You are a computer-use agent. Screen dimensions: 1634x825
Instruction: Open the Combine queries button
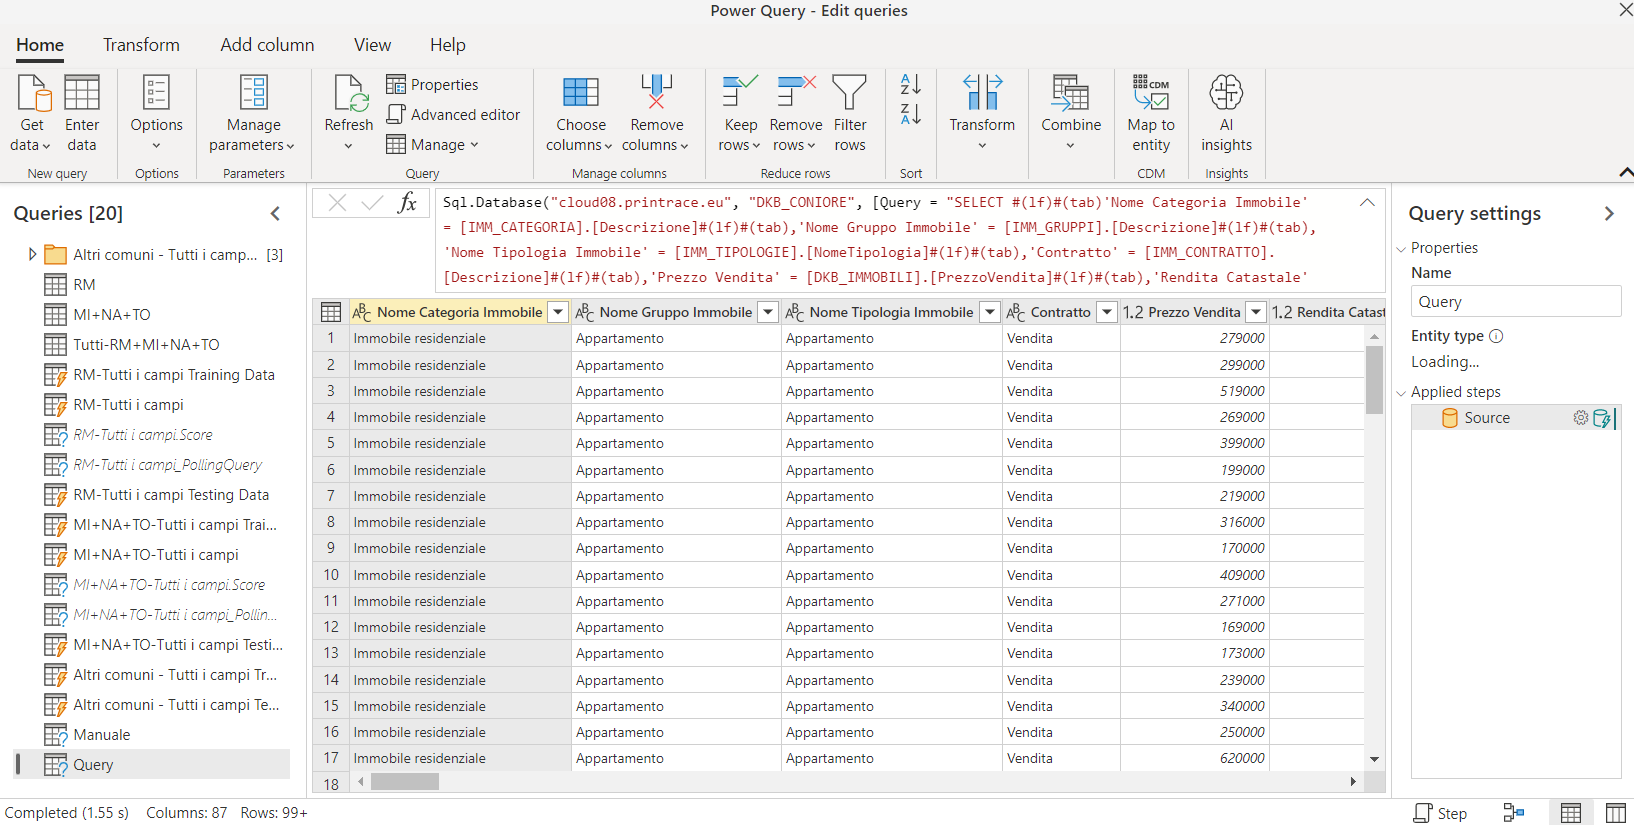coord(1071,113)
